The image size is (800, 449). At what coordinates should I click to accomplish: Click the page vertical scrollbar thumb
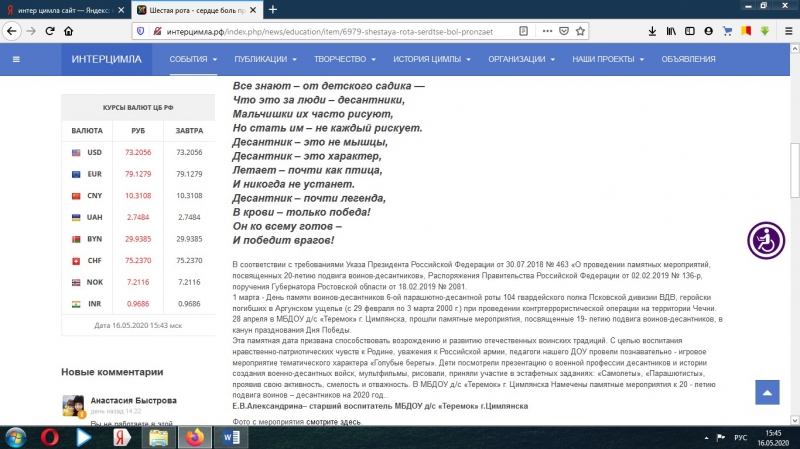coord(794,170)
